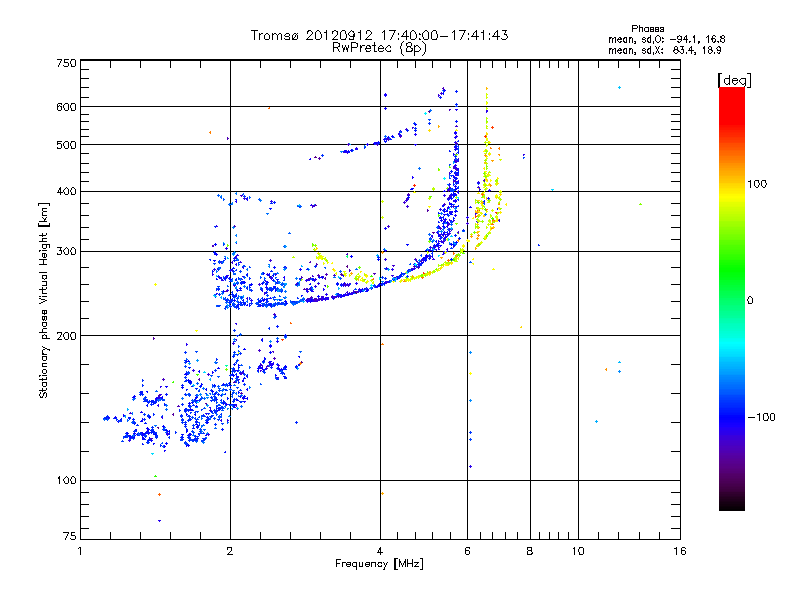Click the y-axis tick label '200'
The image size is (800, 600).
click(x=66, y=336)
